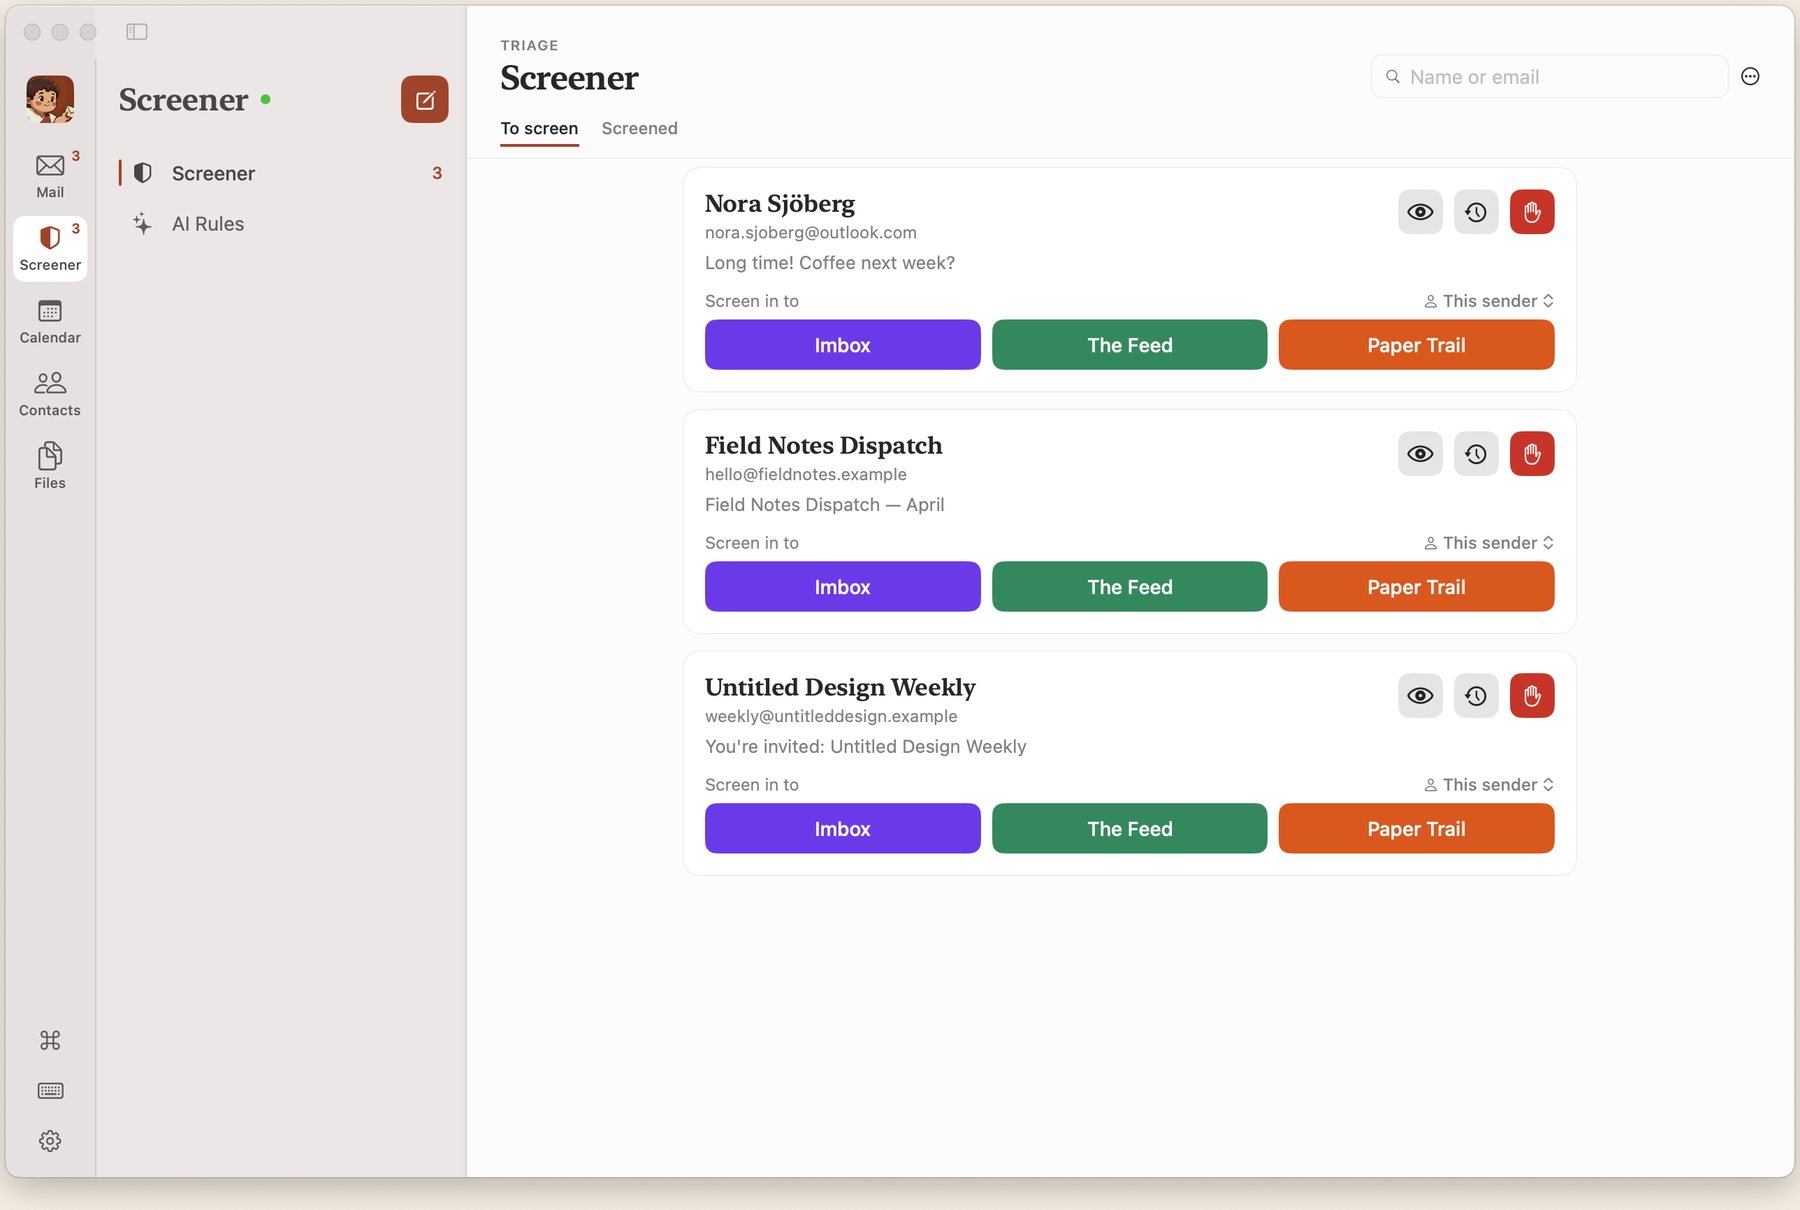This screenshot has height=1210, width=1800.
Task: Screen Field Notes Dispatch into Paper Trail
Action: pyautogui.click(x=1416, y=587)
